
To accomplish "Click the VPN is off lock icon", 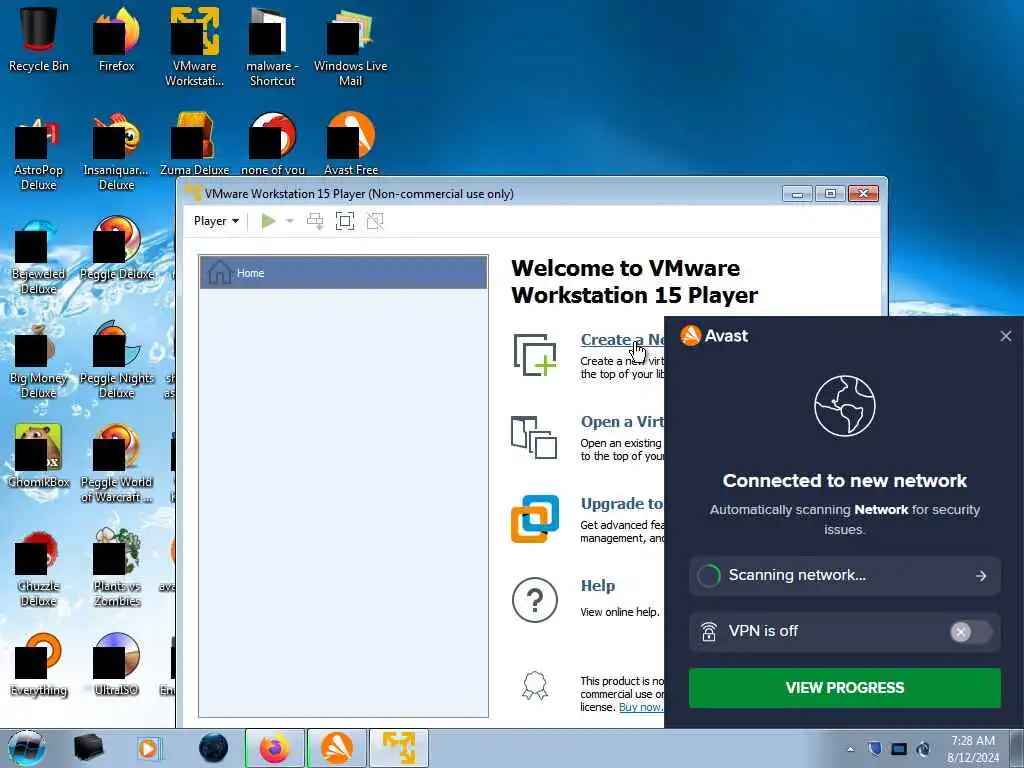I will (x=709, y=632).
